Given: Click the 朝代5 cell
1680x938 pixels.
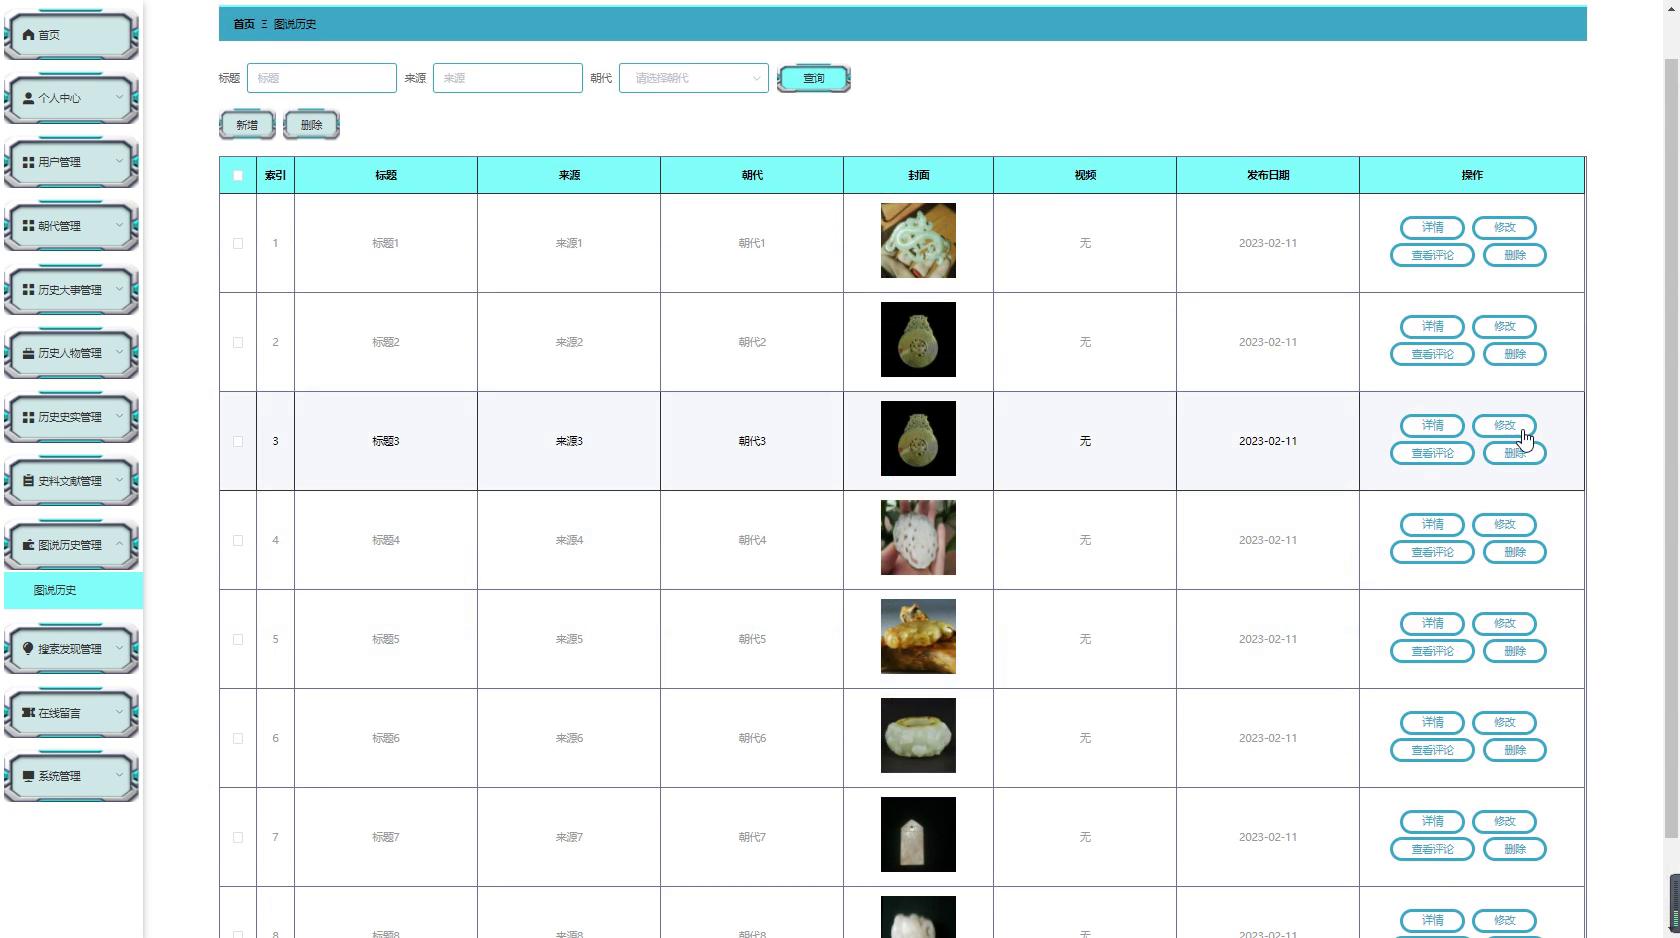Looking at the screenshot, I should (752, 639).
